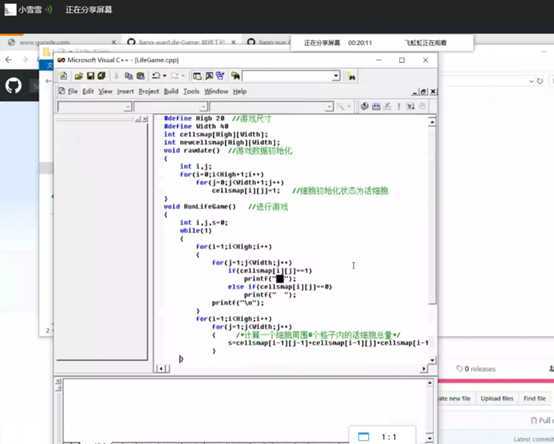Open the Redo history dropdown arrow

click(183, 76)
